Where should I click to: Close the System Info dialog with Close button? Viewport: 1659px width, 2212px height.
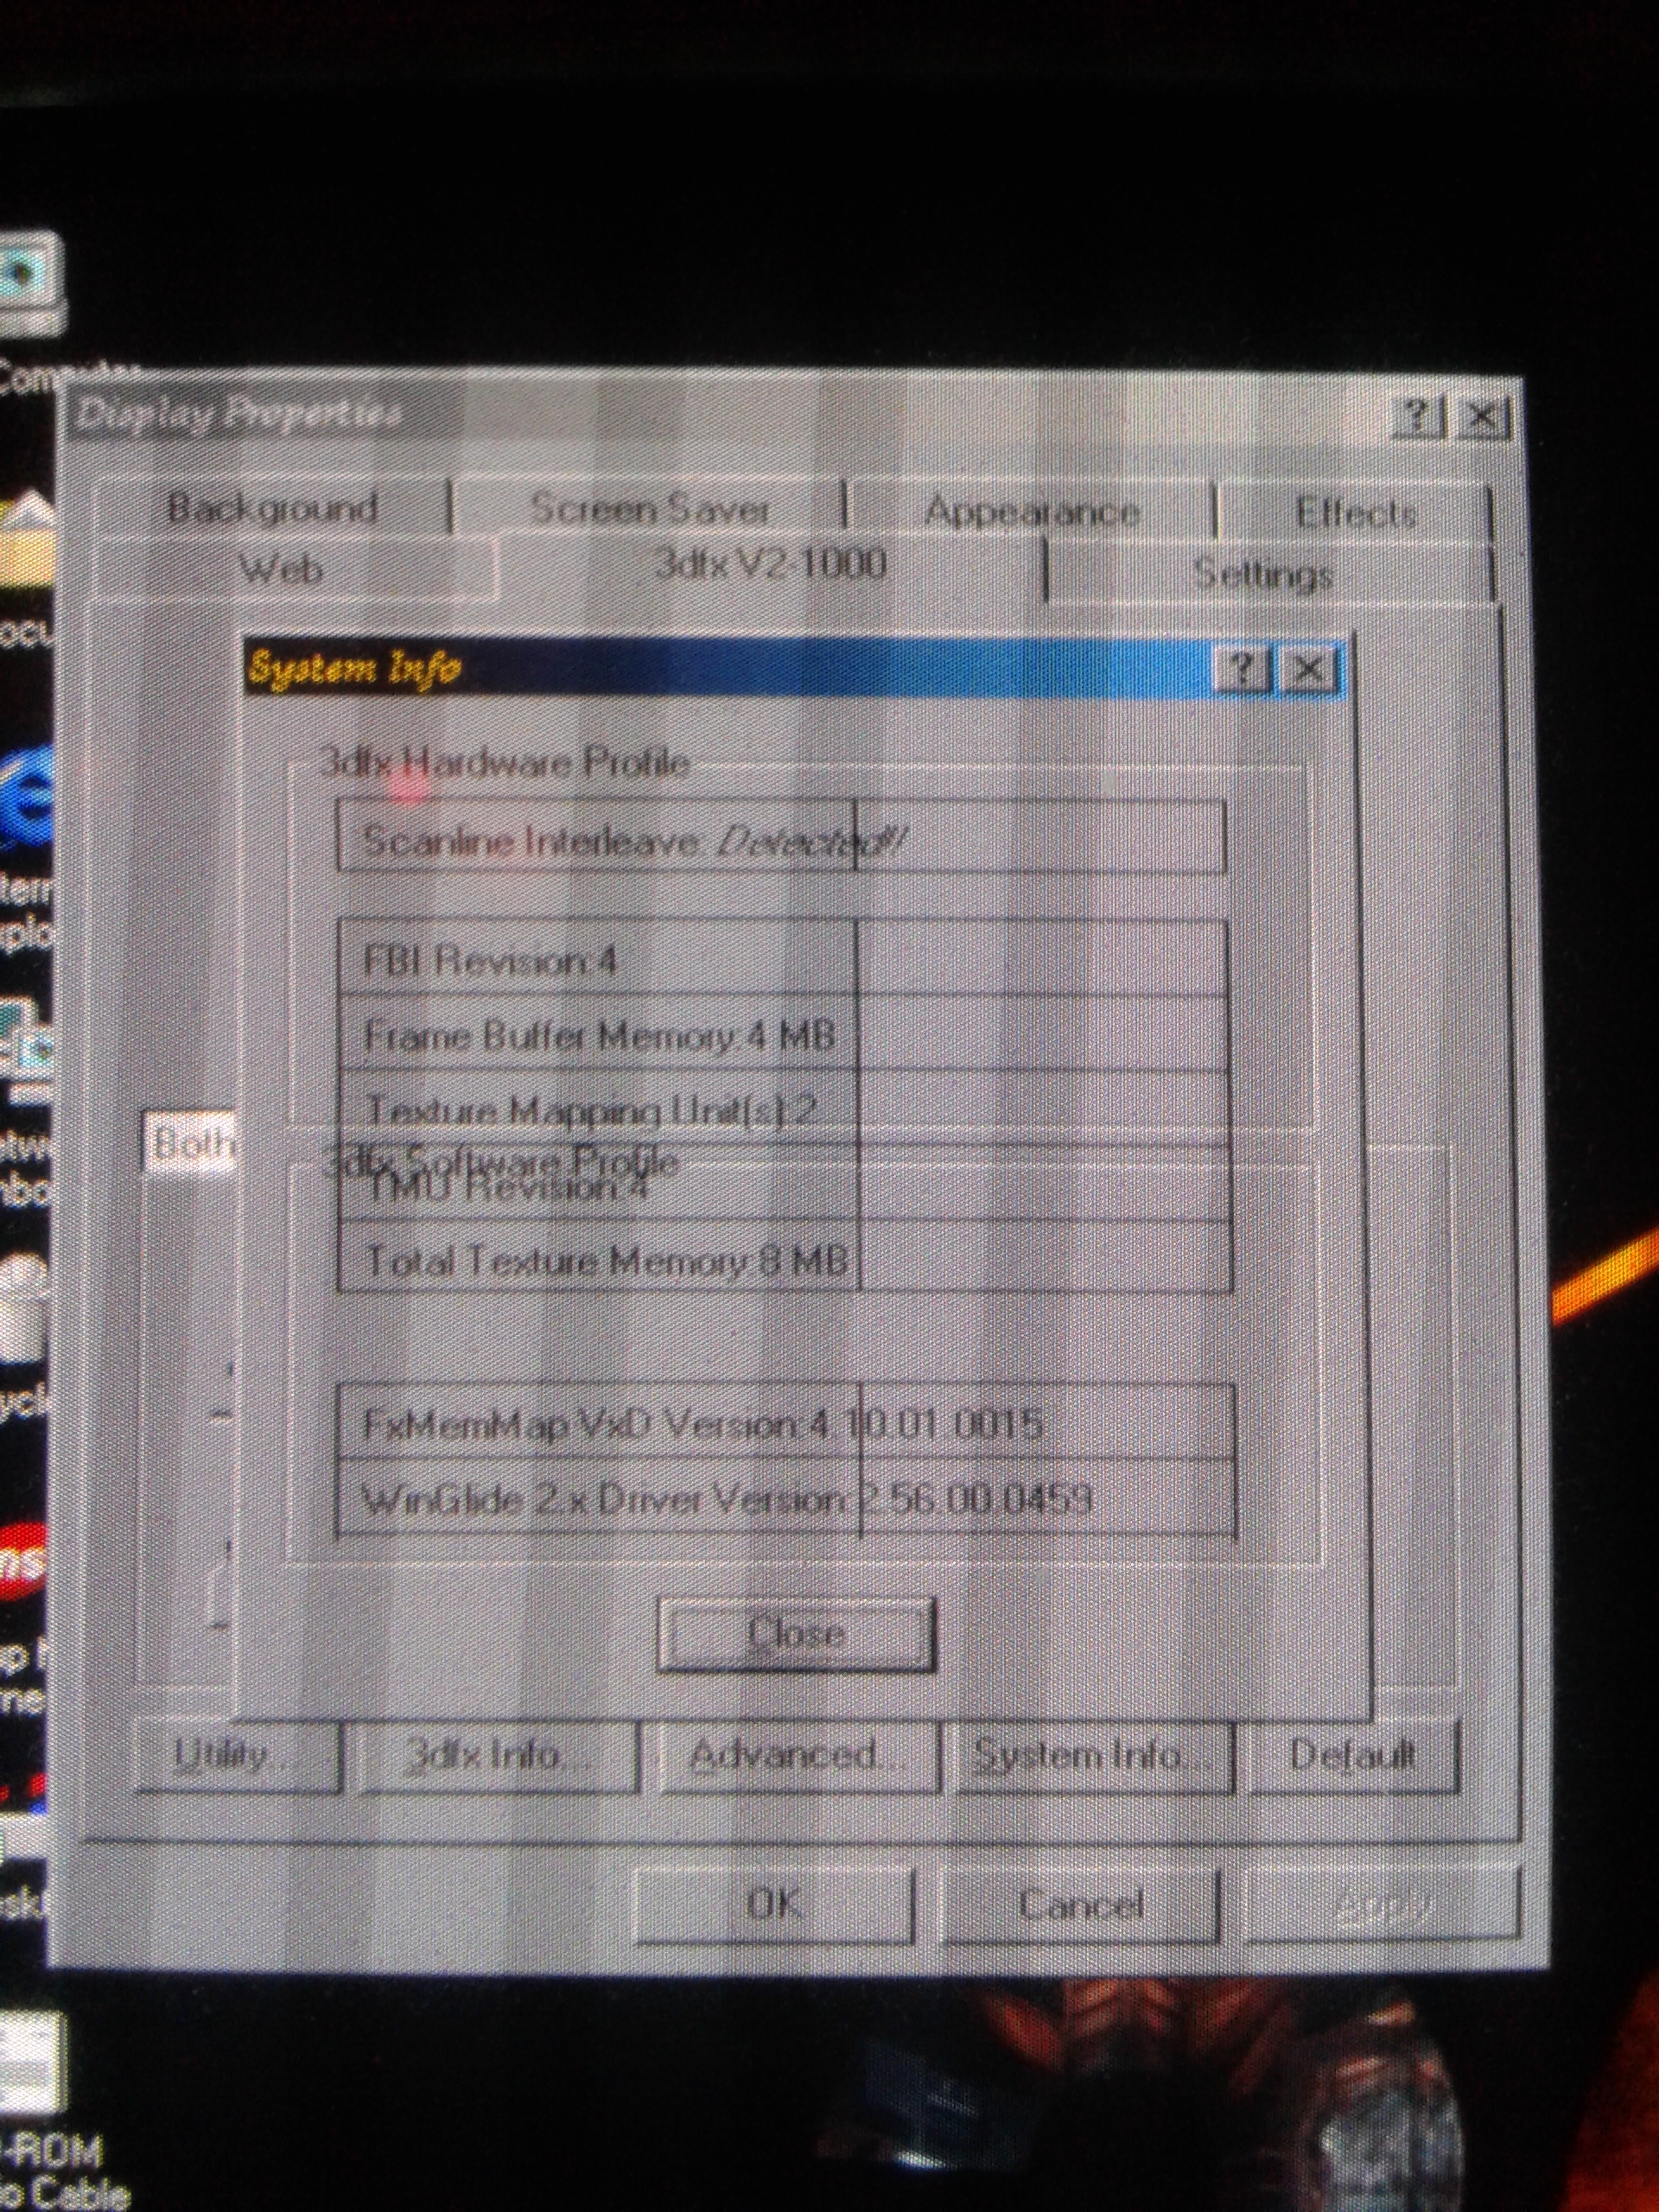796,1634
